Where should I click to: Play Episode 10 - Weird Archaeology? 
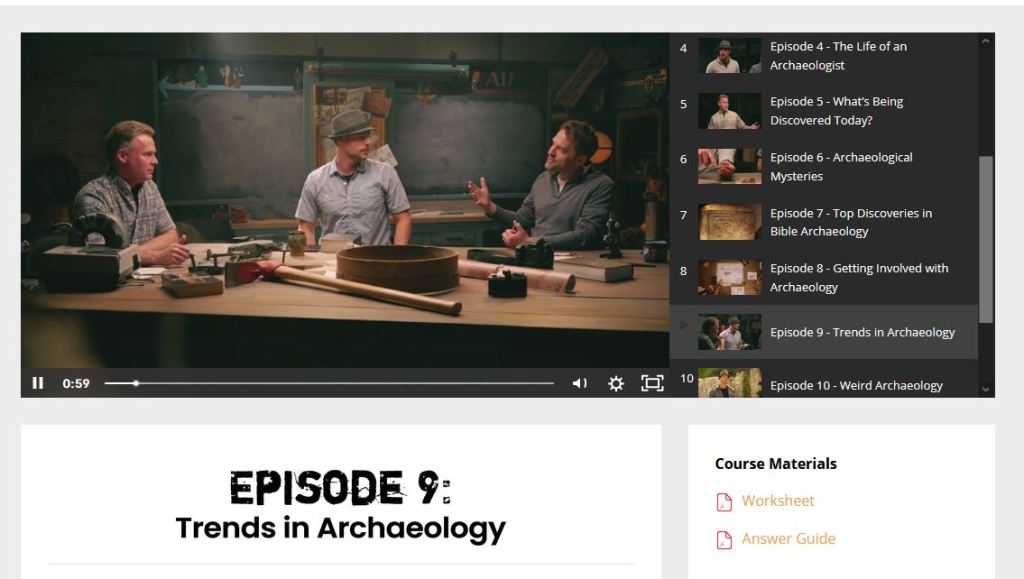pyautogui.click(x=855, y=386)
